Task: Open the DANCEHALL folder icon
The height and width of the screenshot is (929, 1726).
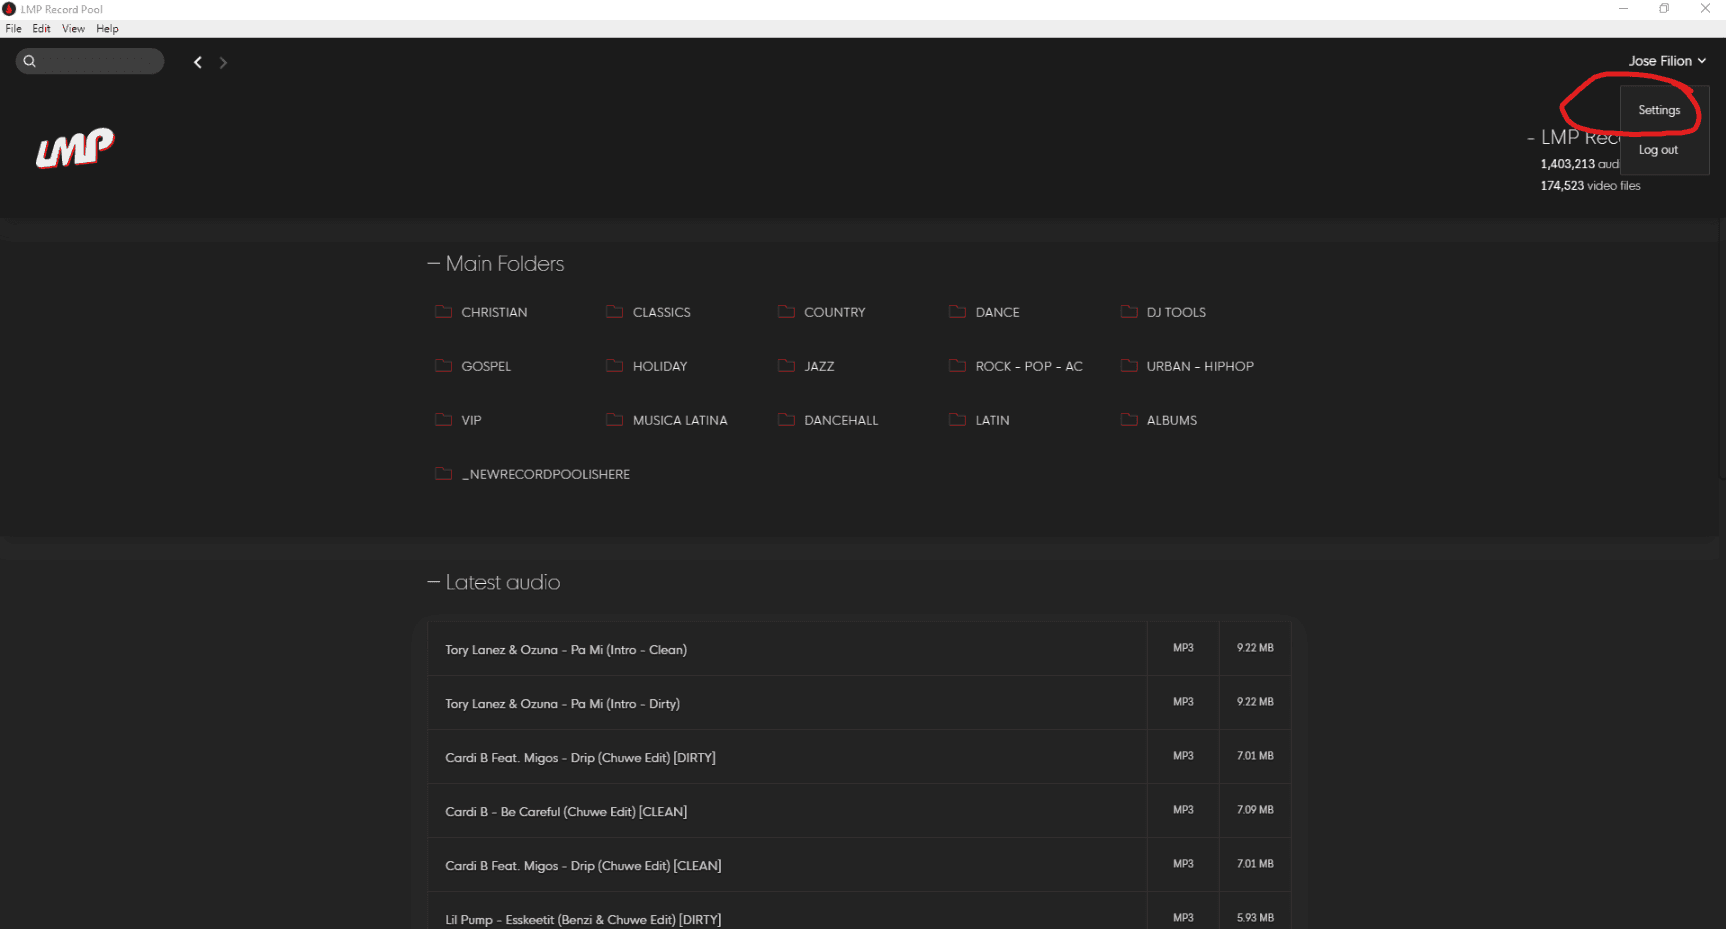Action: pos(786,420)
